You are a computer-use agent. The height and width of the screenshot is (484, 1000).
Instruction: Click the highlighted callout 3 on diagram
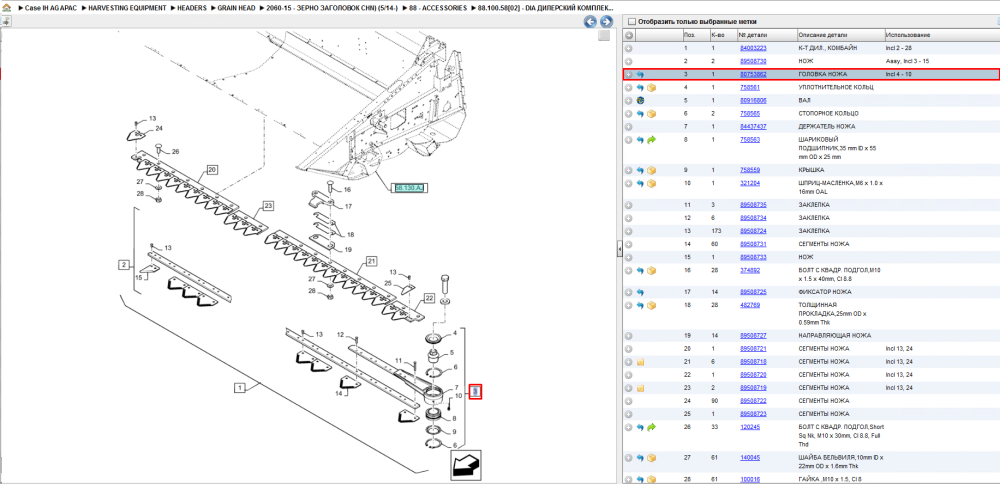pos(475,392)
